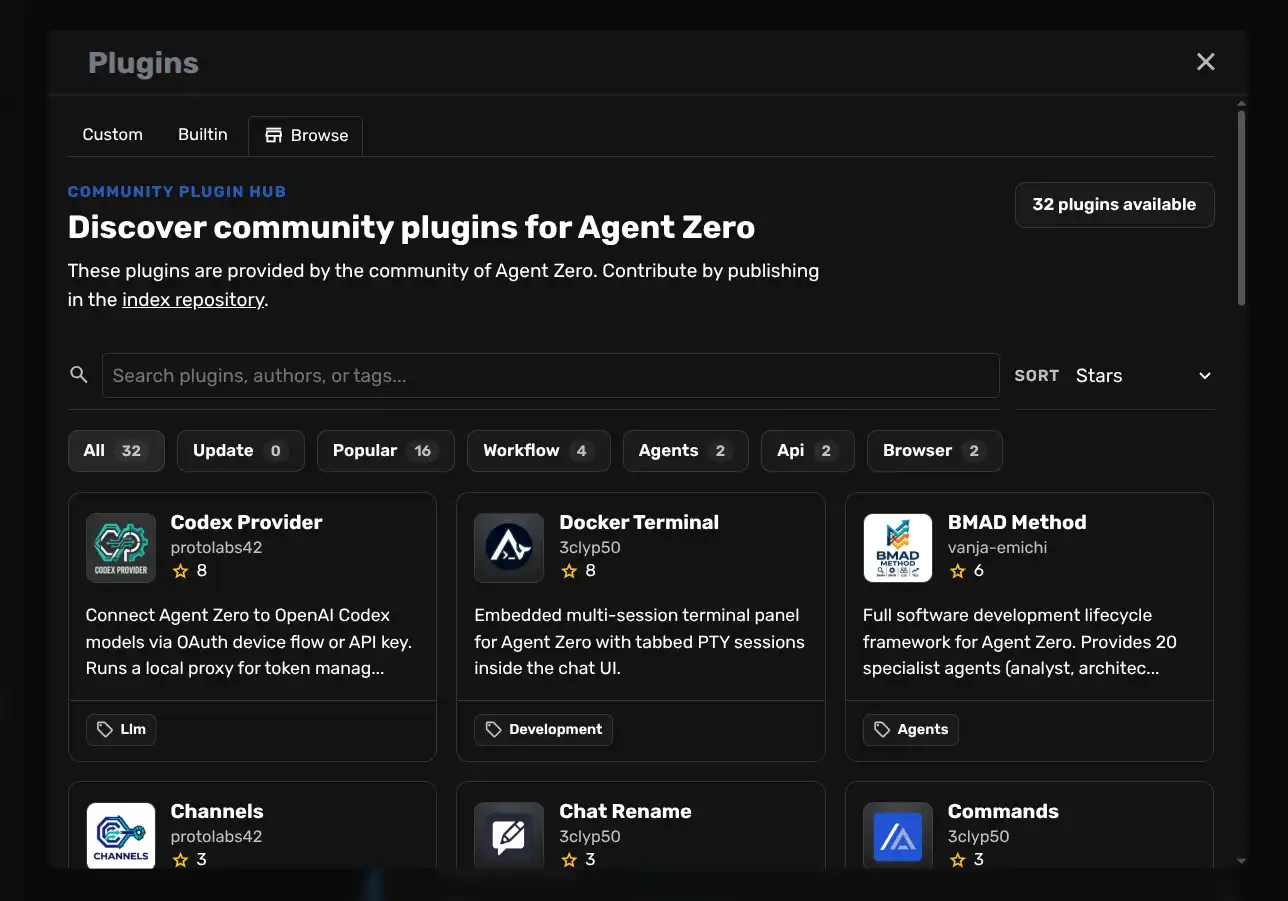Click the Docker Terminal plugin icon

(x=508, y=547)
